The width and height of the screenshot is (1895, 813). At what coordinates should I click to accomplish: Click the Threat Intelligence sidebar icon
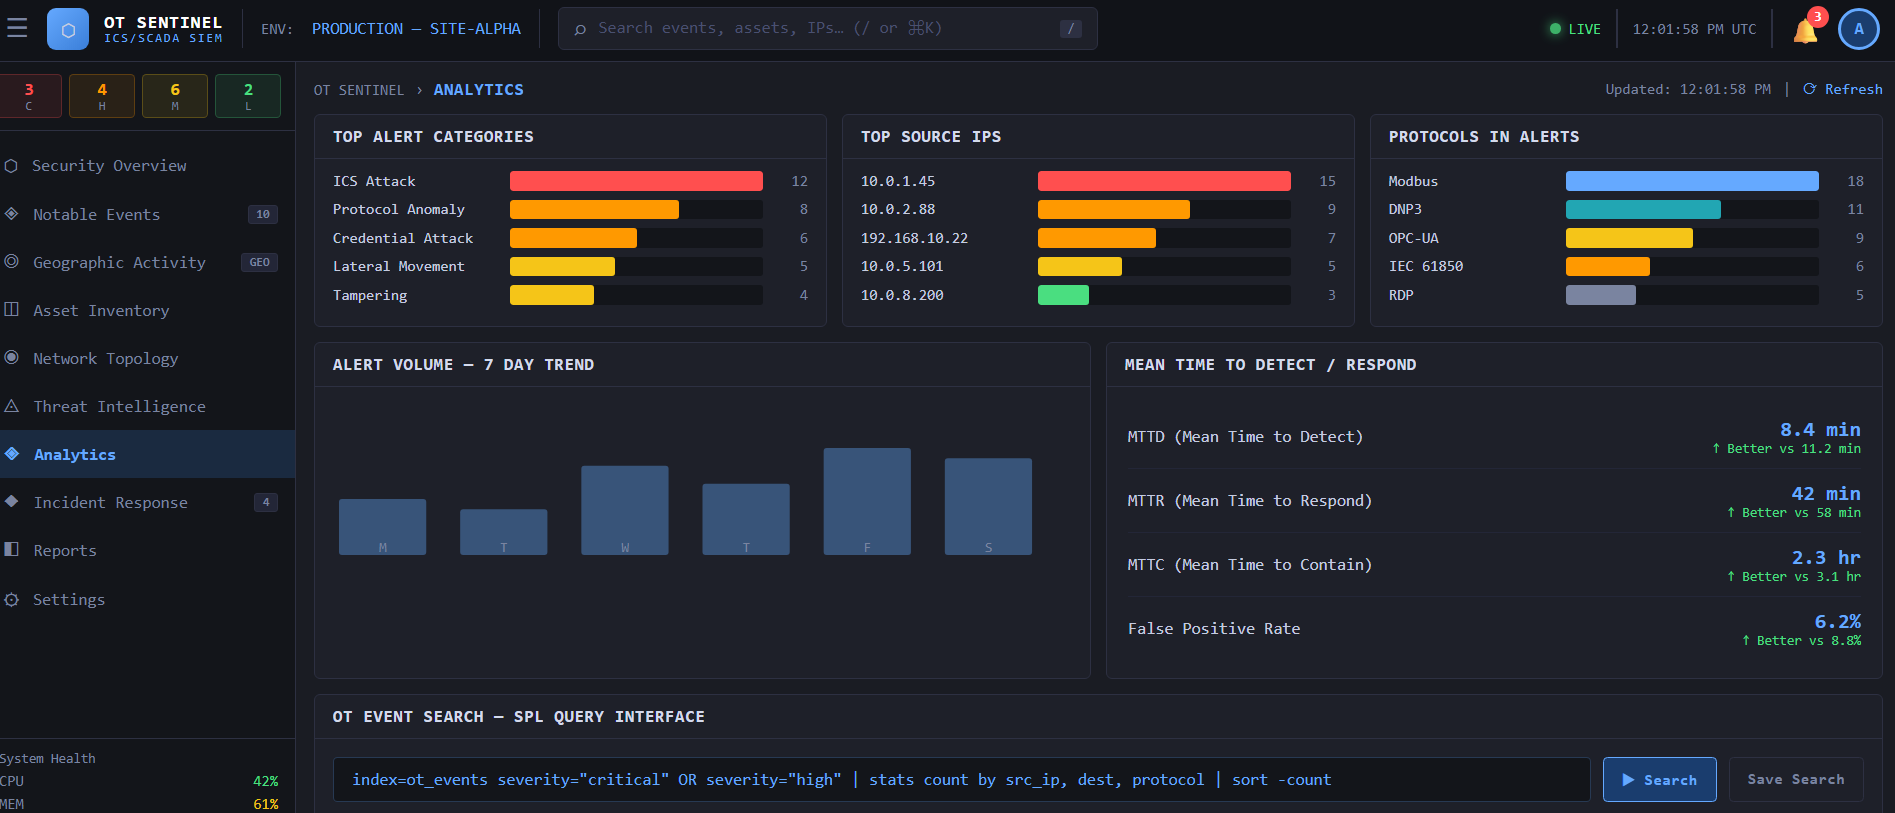pos(11,406)
